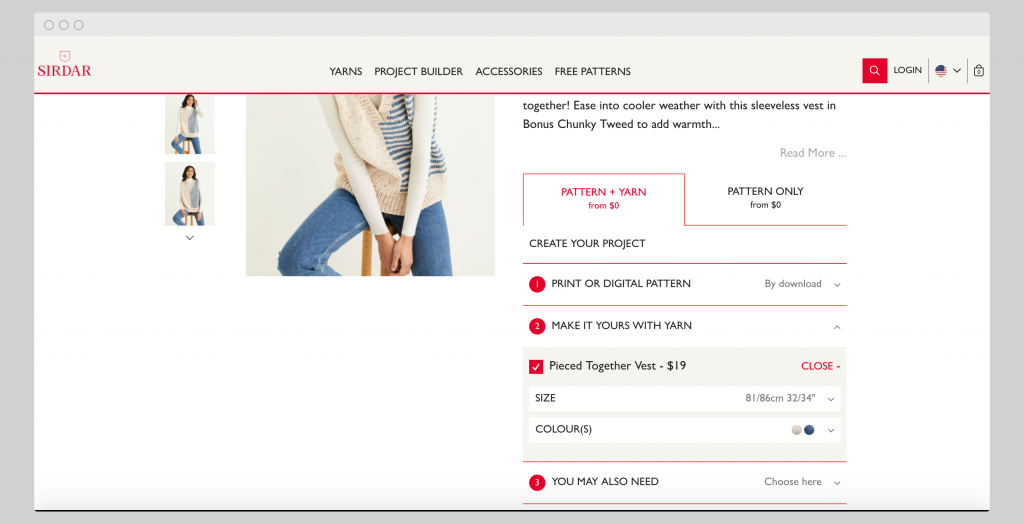Expand the country selector chevron

pos(957,71)
